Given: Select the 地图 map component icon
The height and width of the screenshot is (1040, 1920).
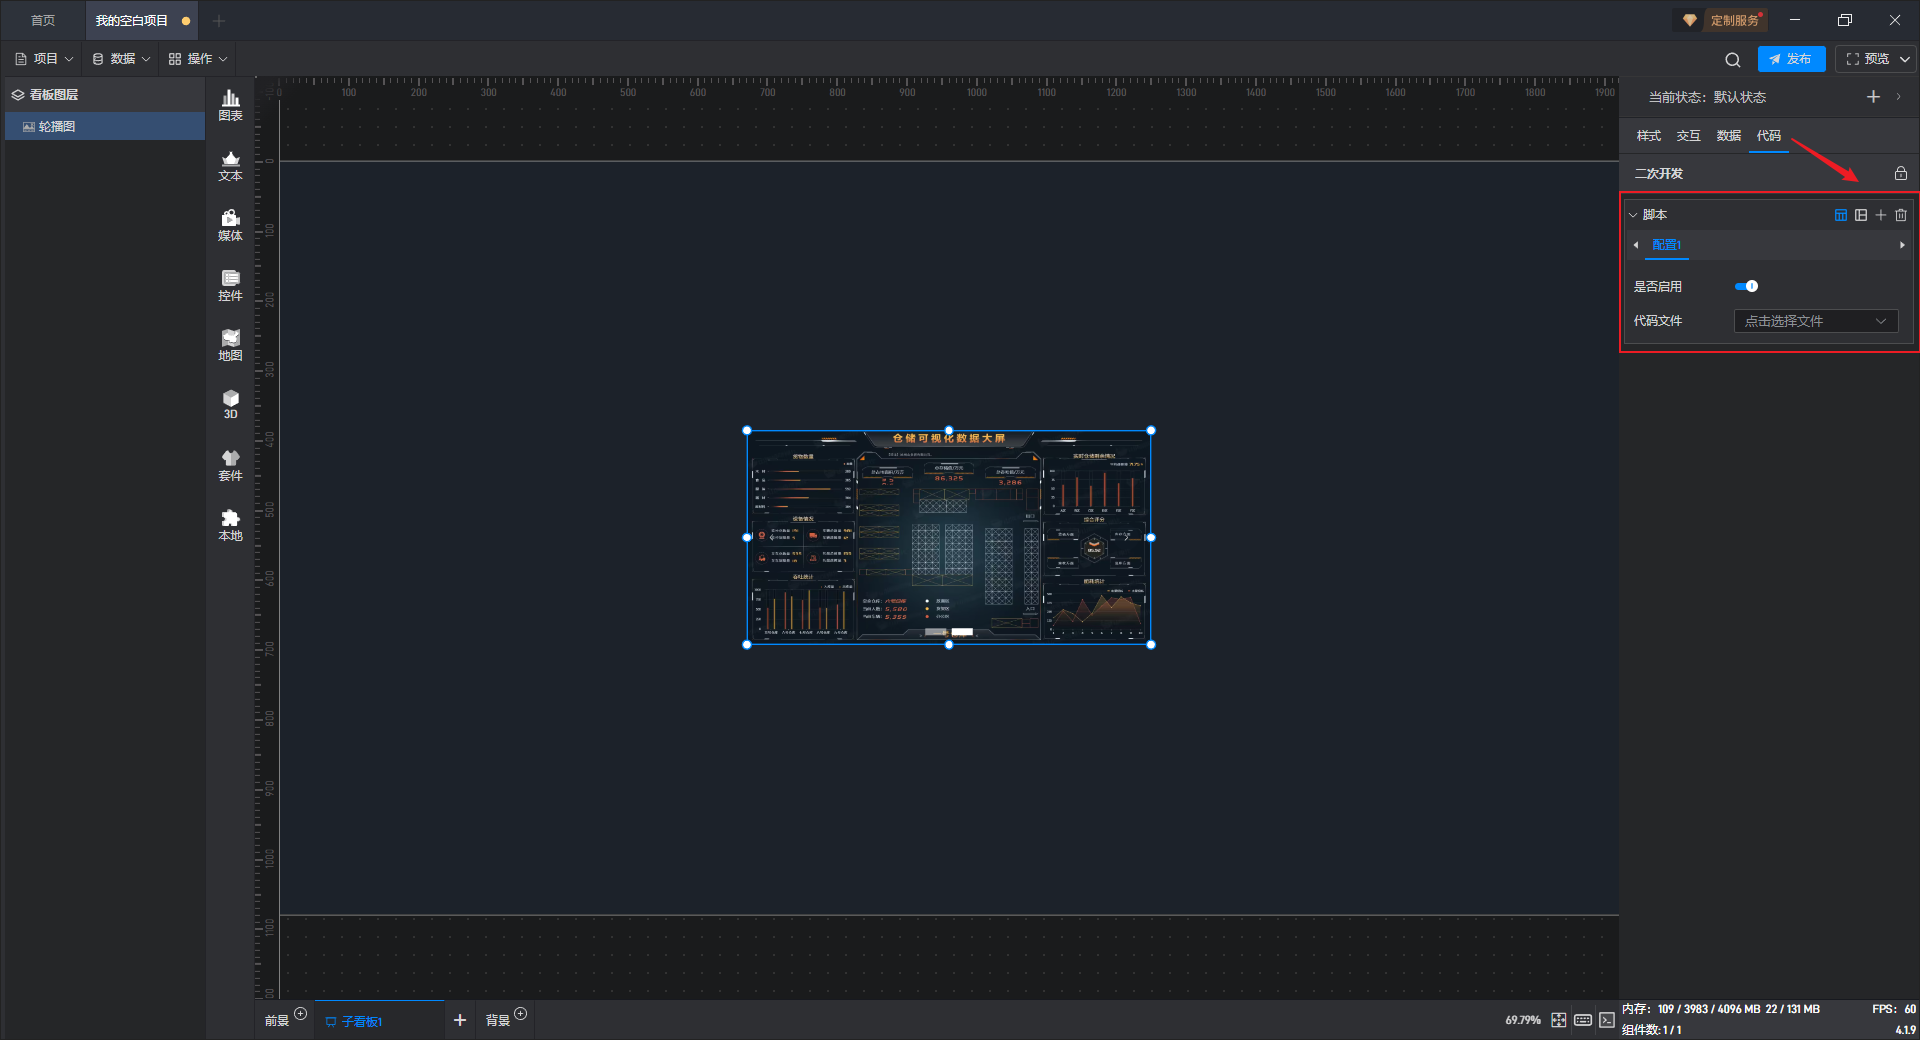Looking at the screenshot, I should coord(230,345).
